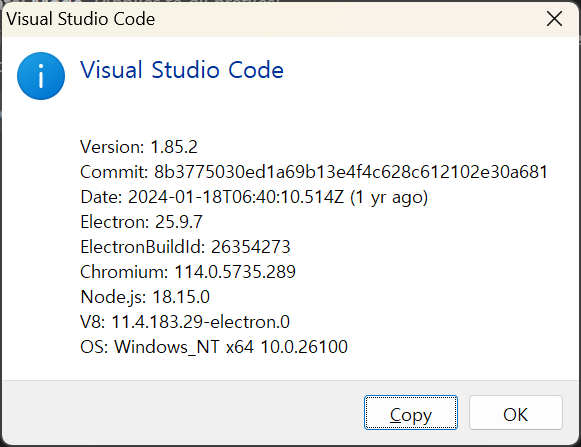Click the blue information icon
The height and width of the screenshot is (447, 581).
pyautogui.click(x=41, y=76)
